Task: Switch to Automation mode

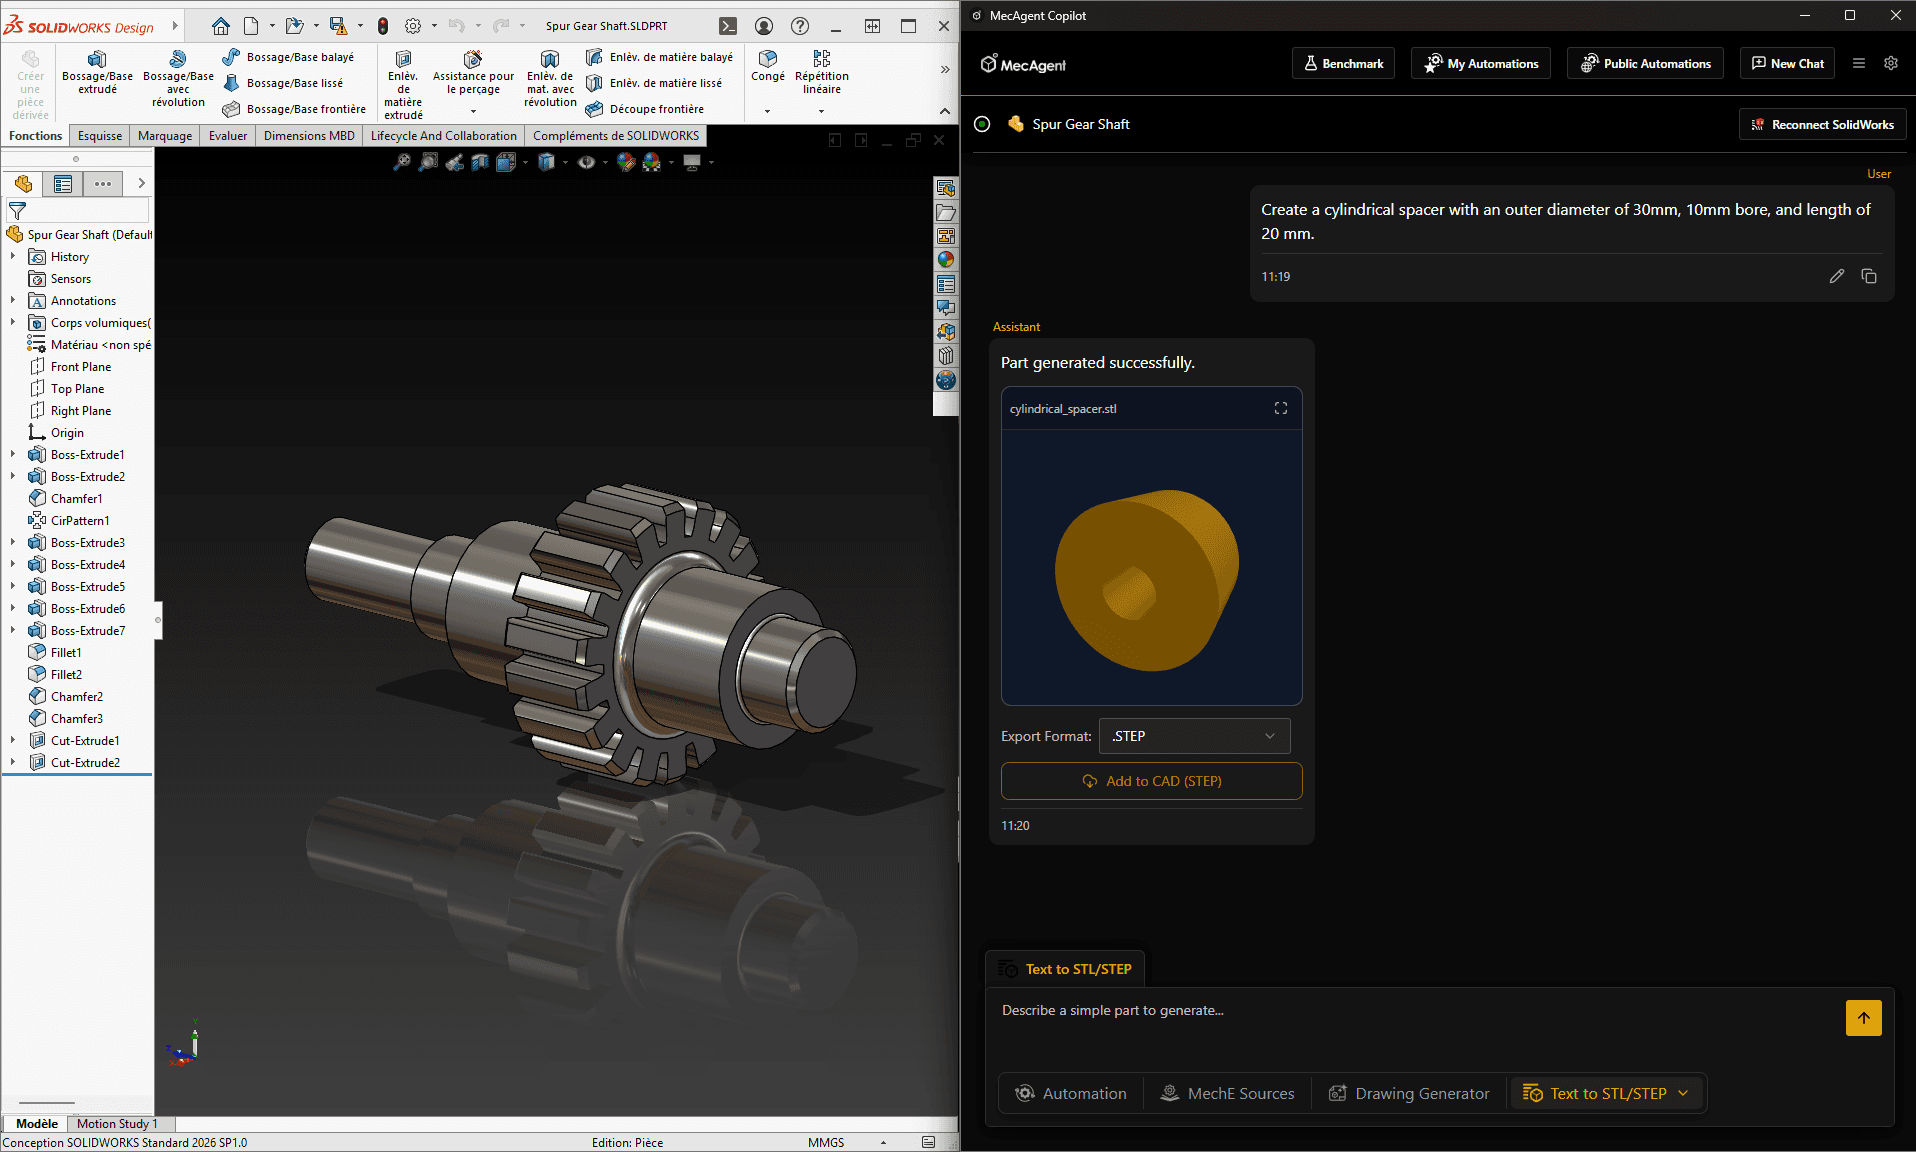Action: tap(1071, 1093)
